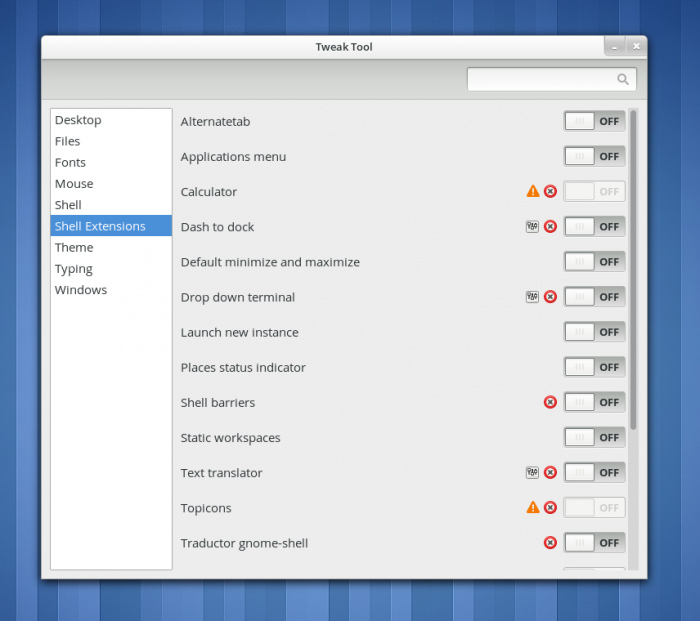Switch to the Typing category

[111, 269]
